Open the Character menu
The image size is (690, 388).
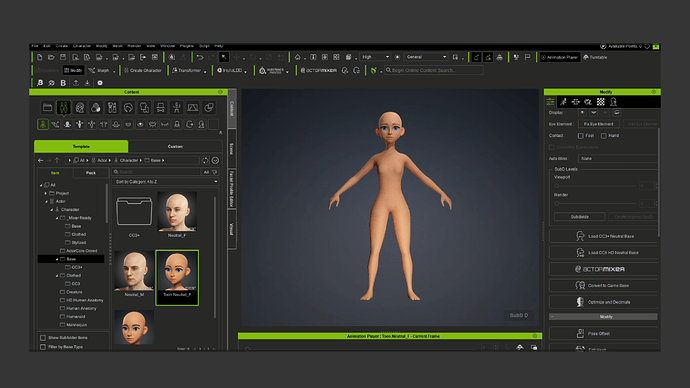point(82,46)
